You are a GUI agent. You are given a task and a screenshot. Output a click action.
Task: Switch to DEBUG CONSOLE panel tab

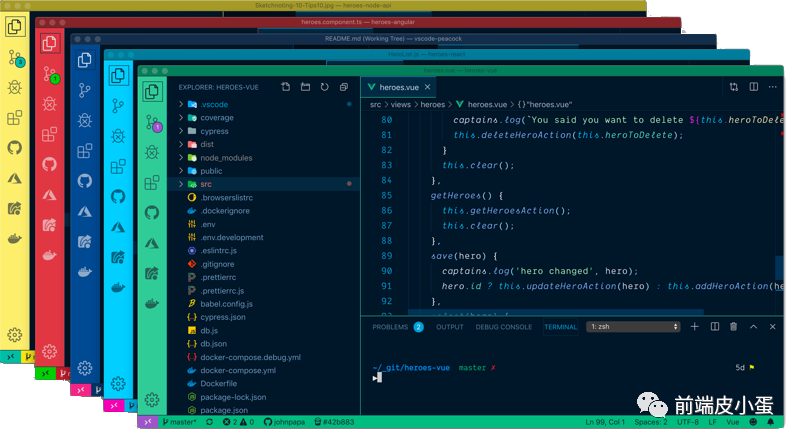point(504,327)
